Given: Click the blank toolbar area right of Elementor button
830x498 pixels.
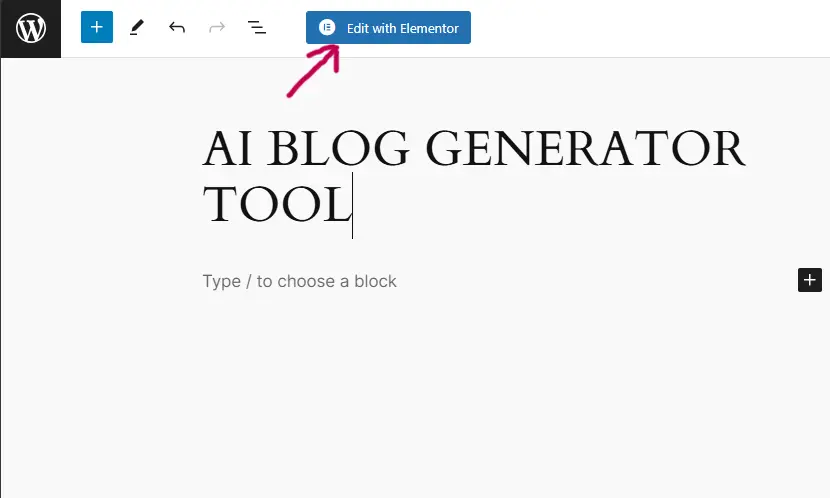Looking at the screenshot, I should [650, 28].
